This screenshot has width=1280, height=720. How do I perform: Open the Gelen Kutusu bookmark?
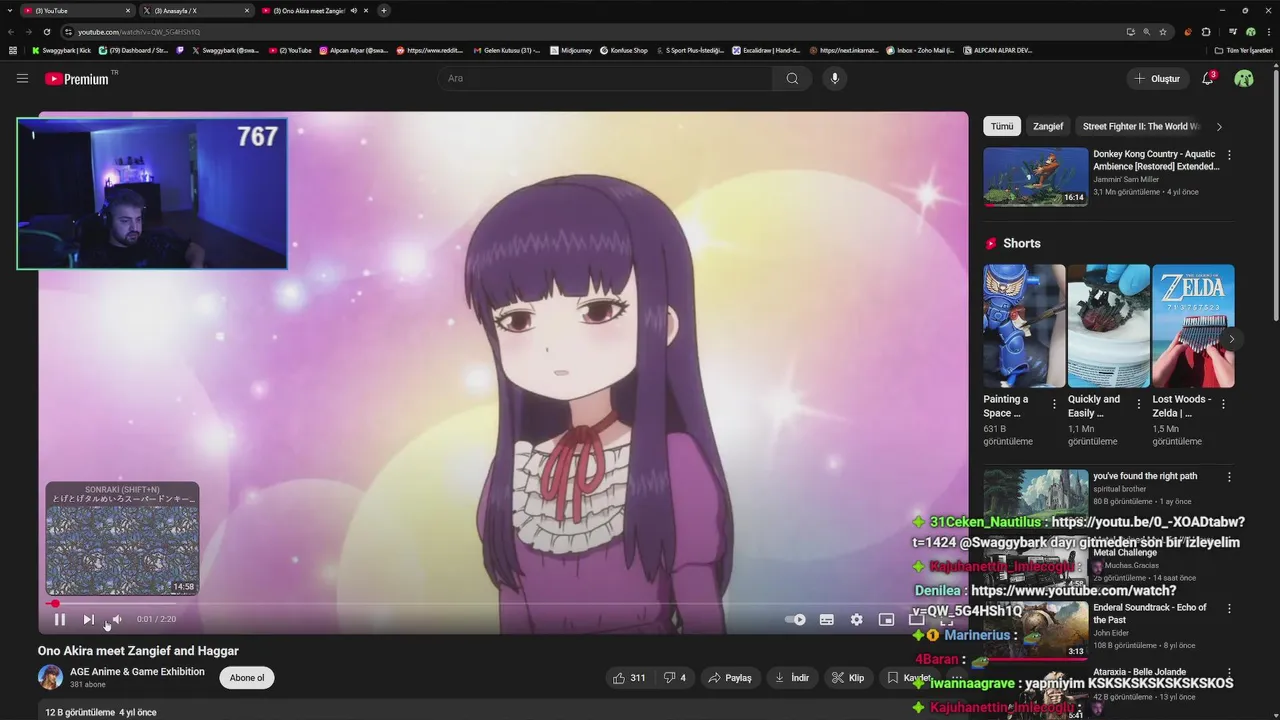(507, 50)
